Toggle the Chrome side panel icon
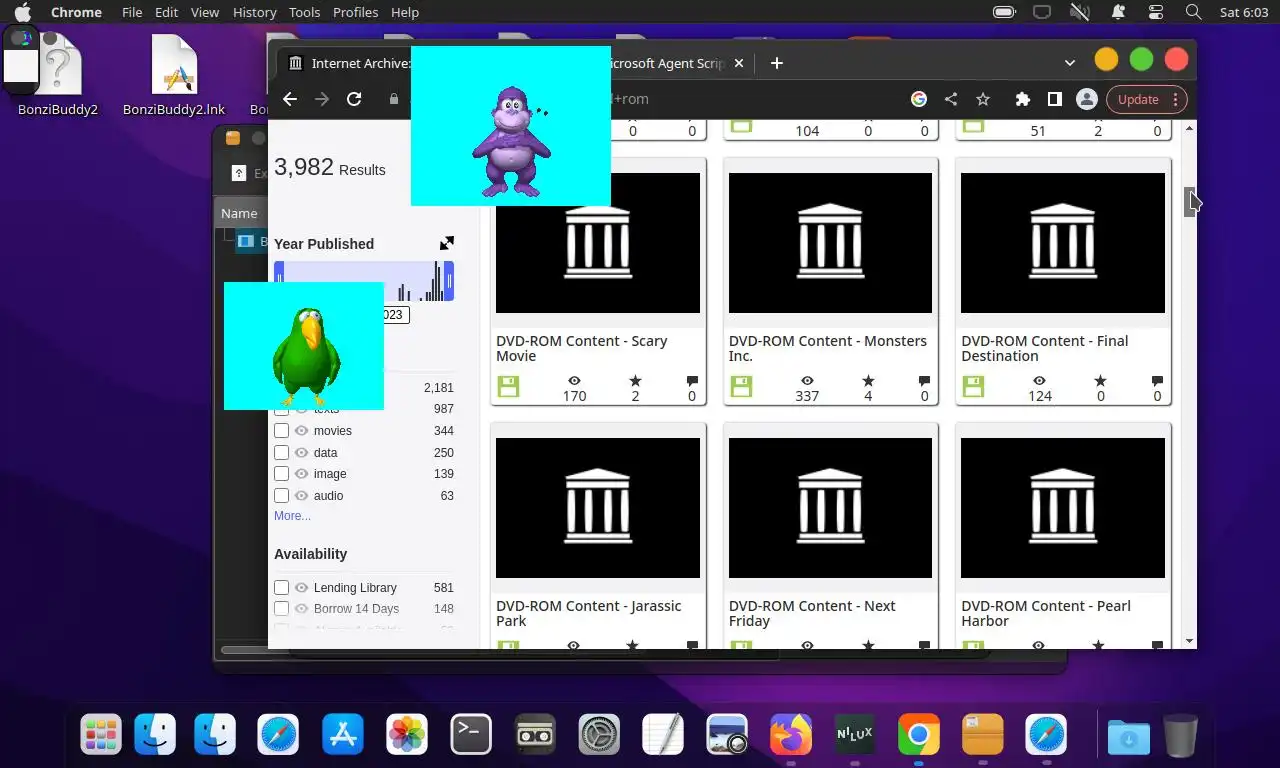The height and width of the screenshot is (768, 1280). point(1054,99)
